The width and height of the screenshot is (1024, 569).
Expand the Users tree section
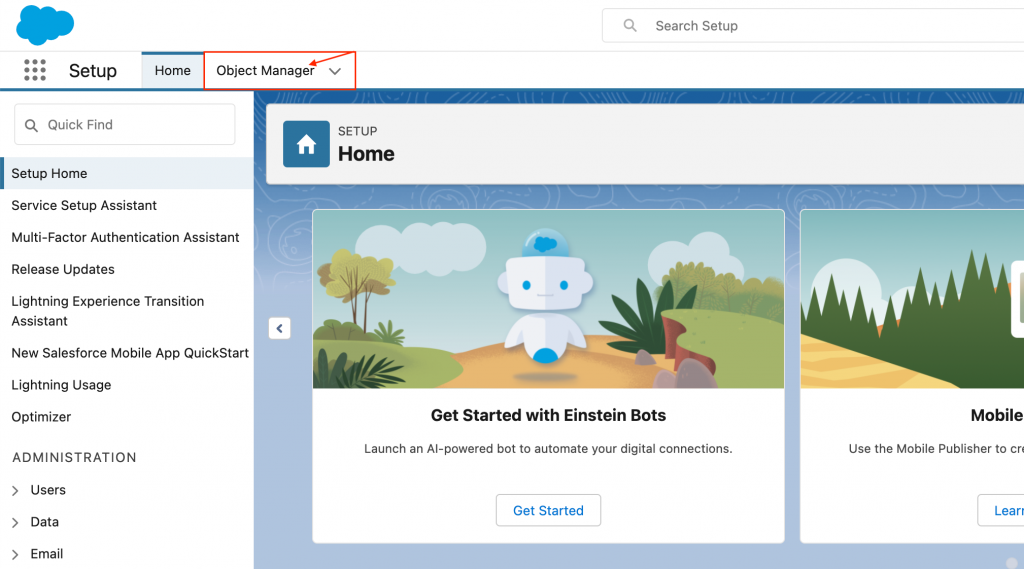click(x=15, y=491)
